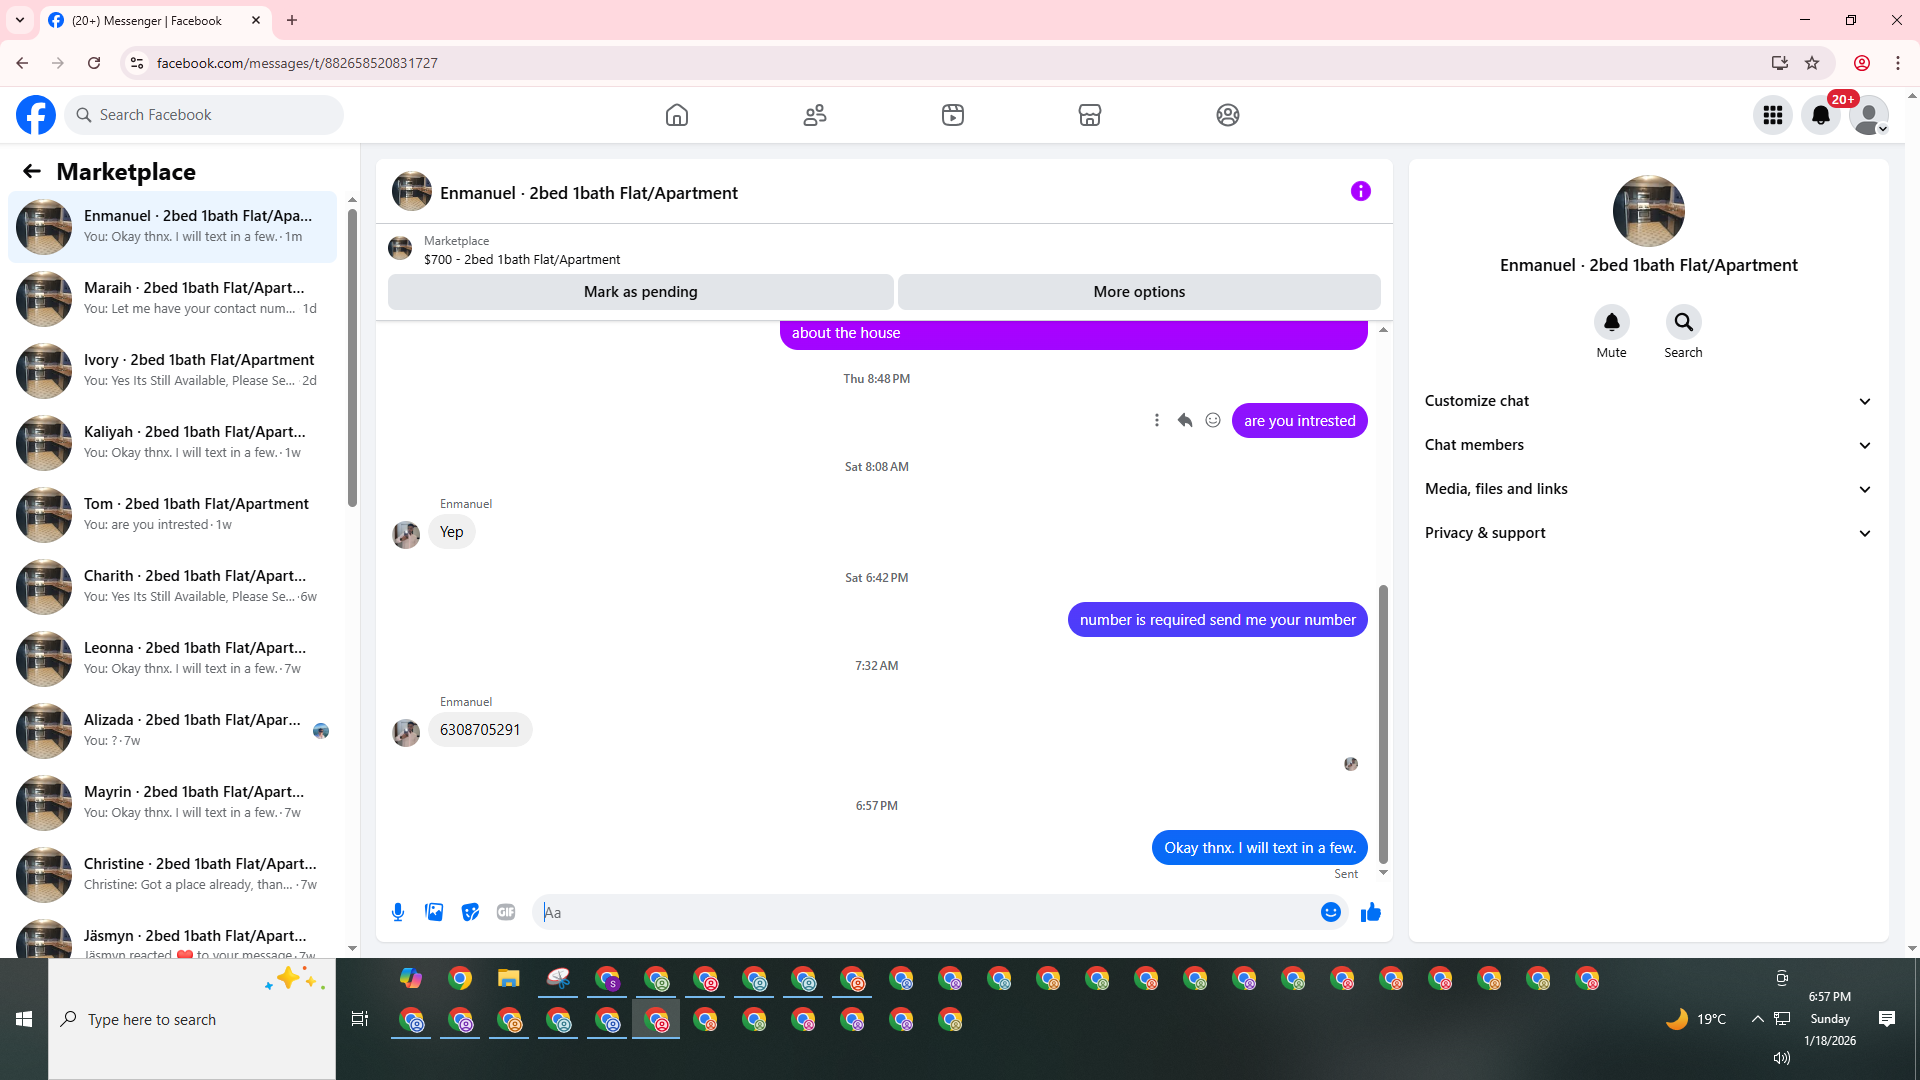This screenshot has height=1080, width=1920.
Task: Send a thumbs up like
Action: coord(1370,912)
